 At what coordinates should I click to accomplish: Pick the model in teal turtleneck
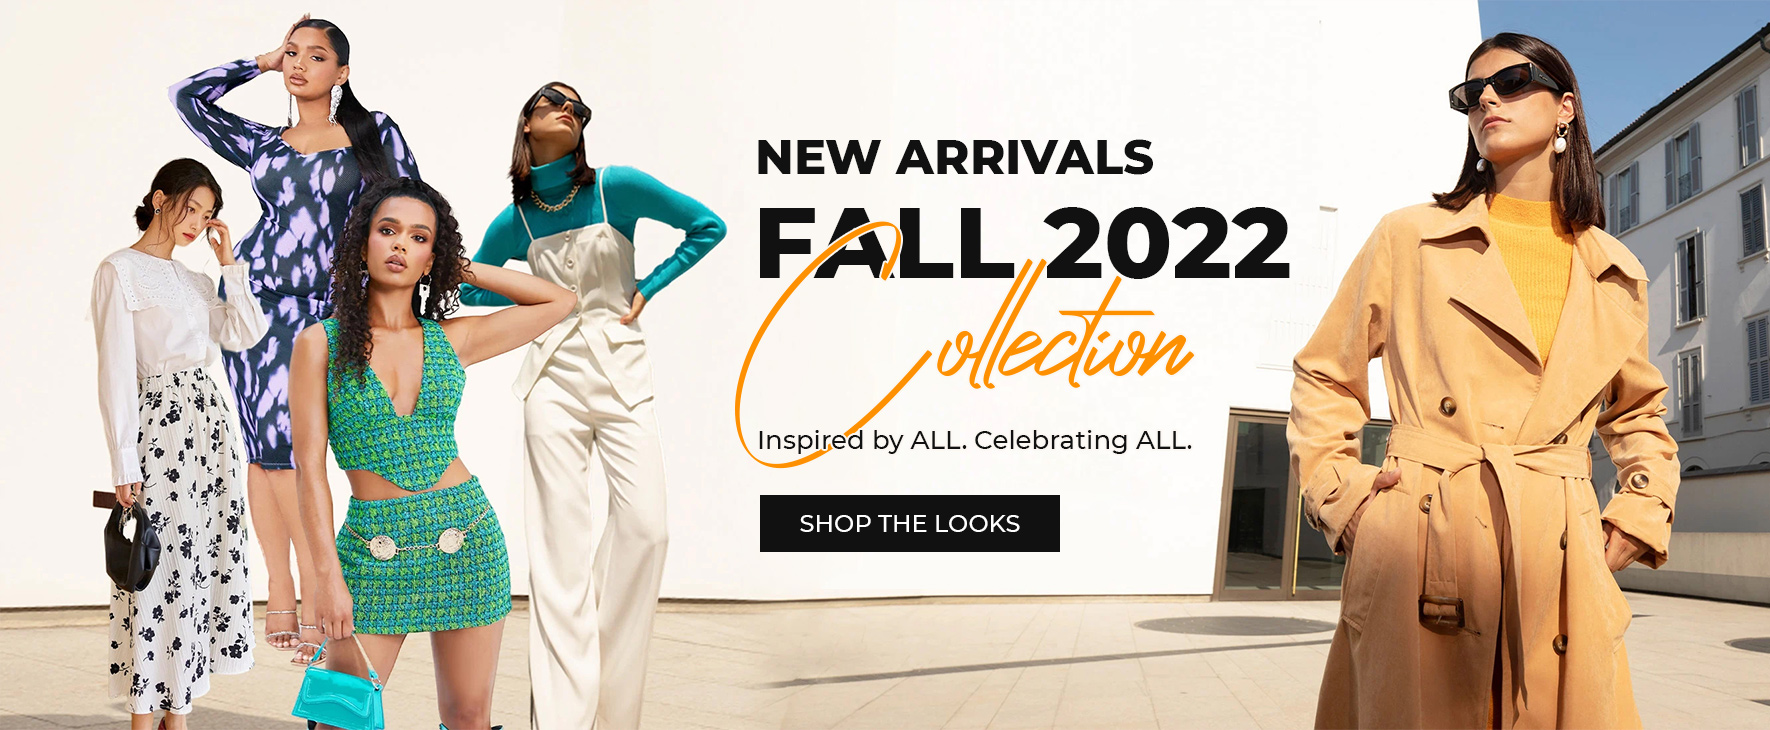[x=595, y=400]
